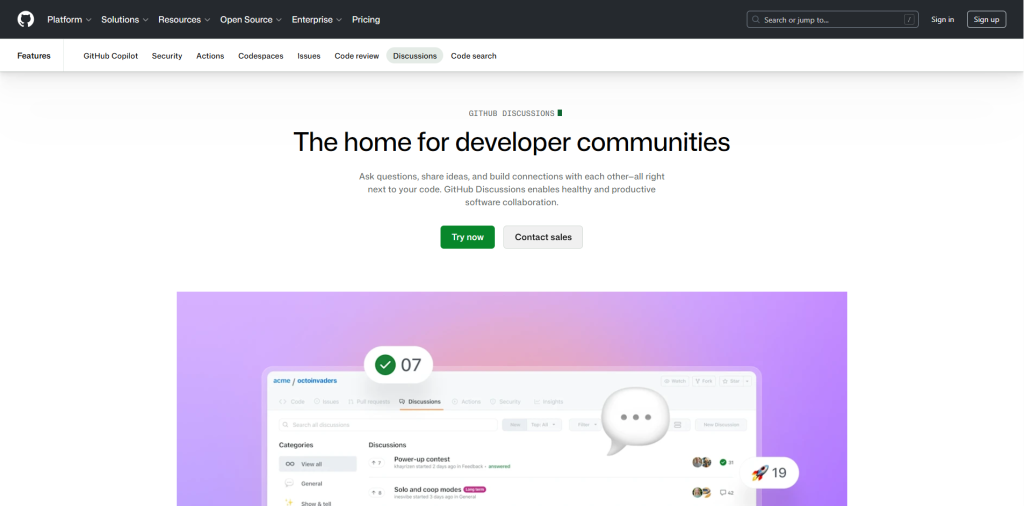Viewport: 1024px width, 506px height.
Task: Click the upvote arrow beside Power-up contest
Action: (374, 463)
